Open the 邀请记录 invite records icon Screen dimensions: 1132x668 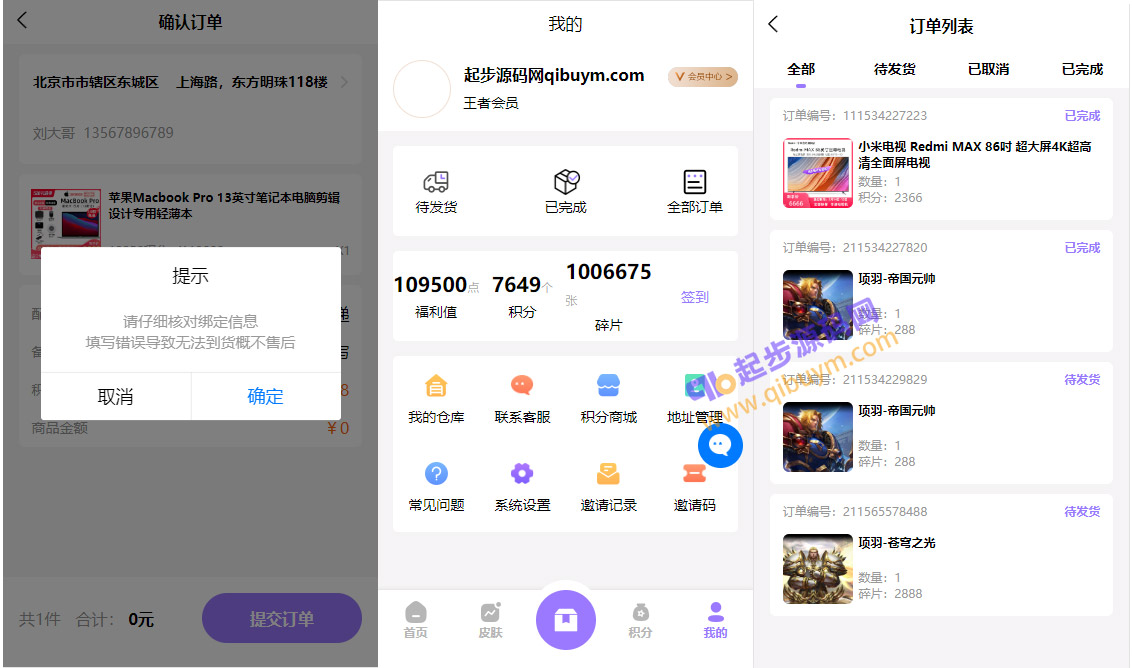[x=608, y=474]
